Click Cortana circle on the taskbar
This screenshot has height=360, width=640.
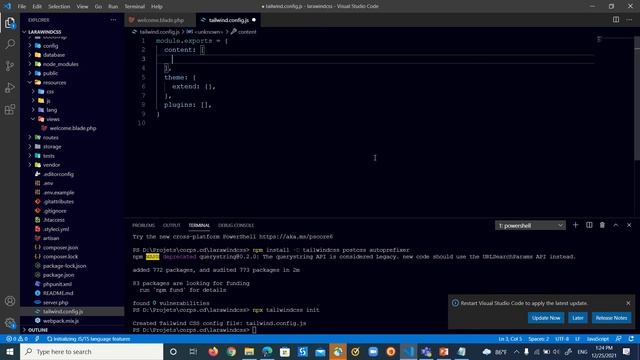pyautogui.click(x=173, y=351)
